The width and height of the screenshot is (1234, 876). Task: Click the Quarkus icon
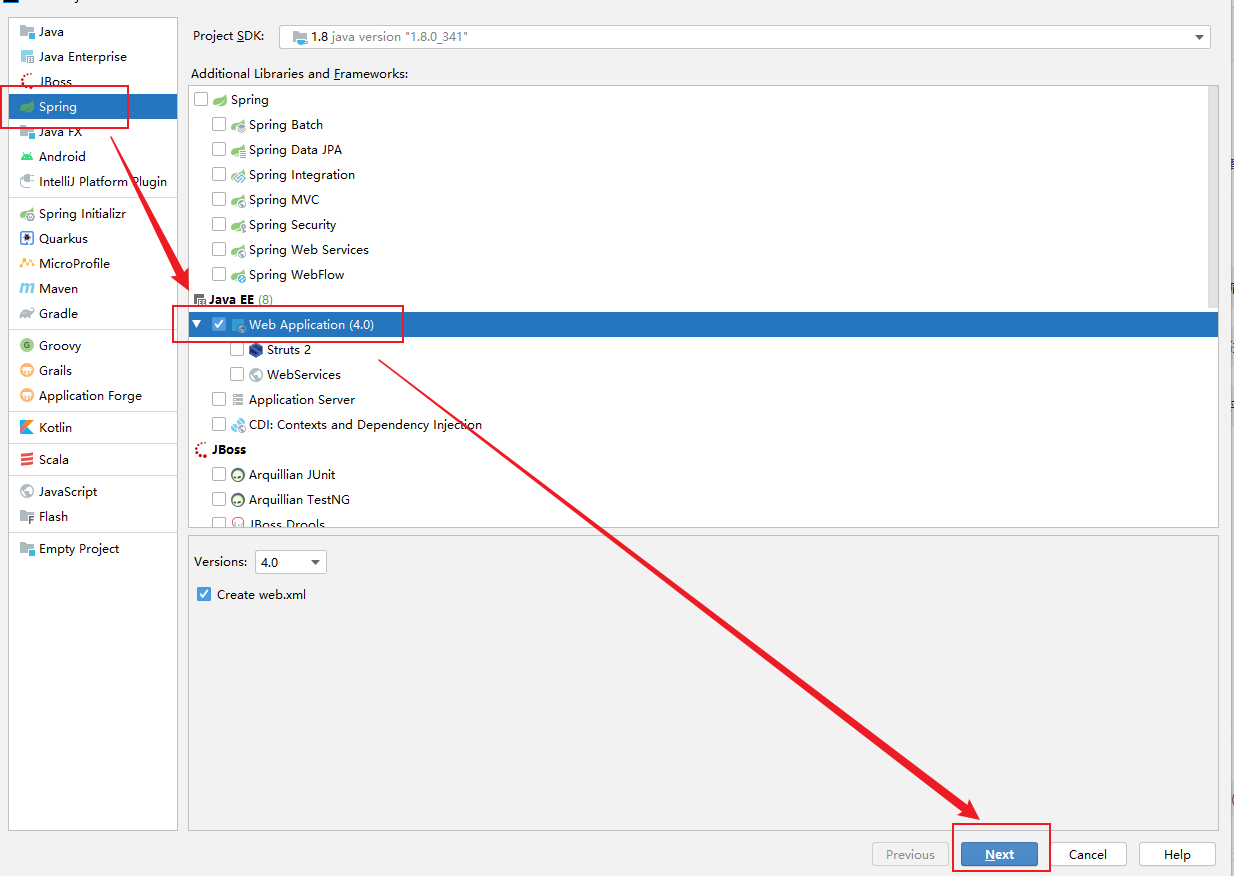(27, 239)
